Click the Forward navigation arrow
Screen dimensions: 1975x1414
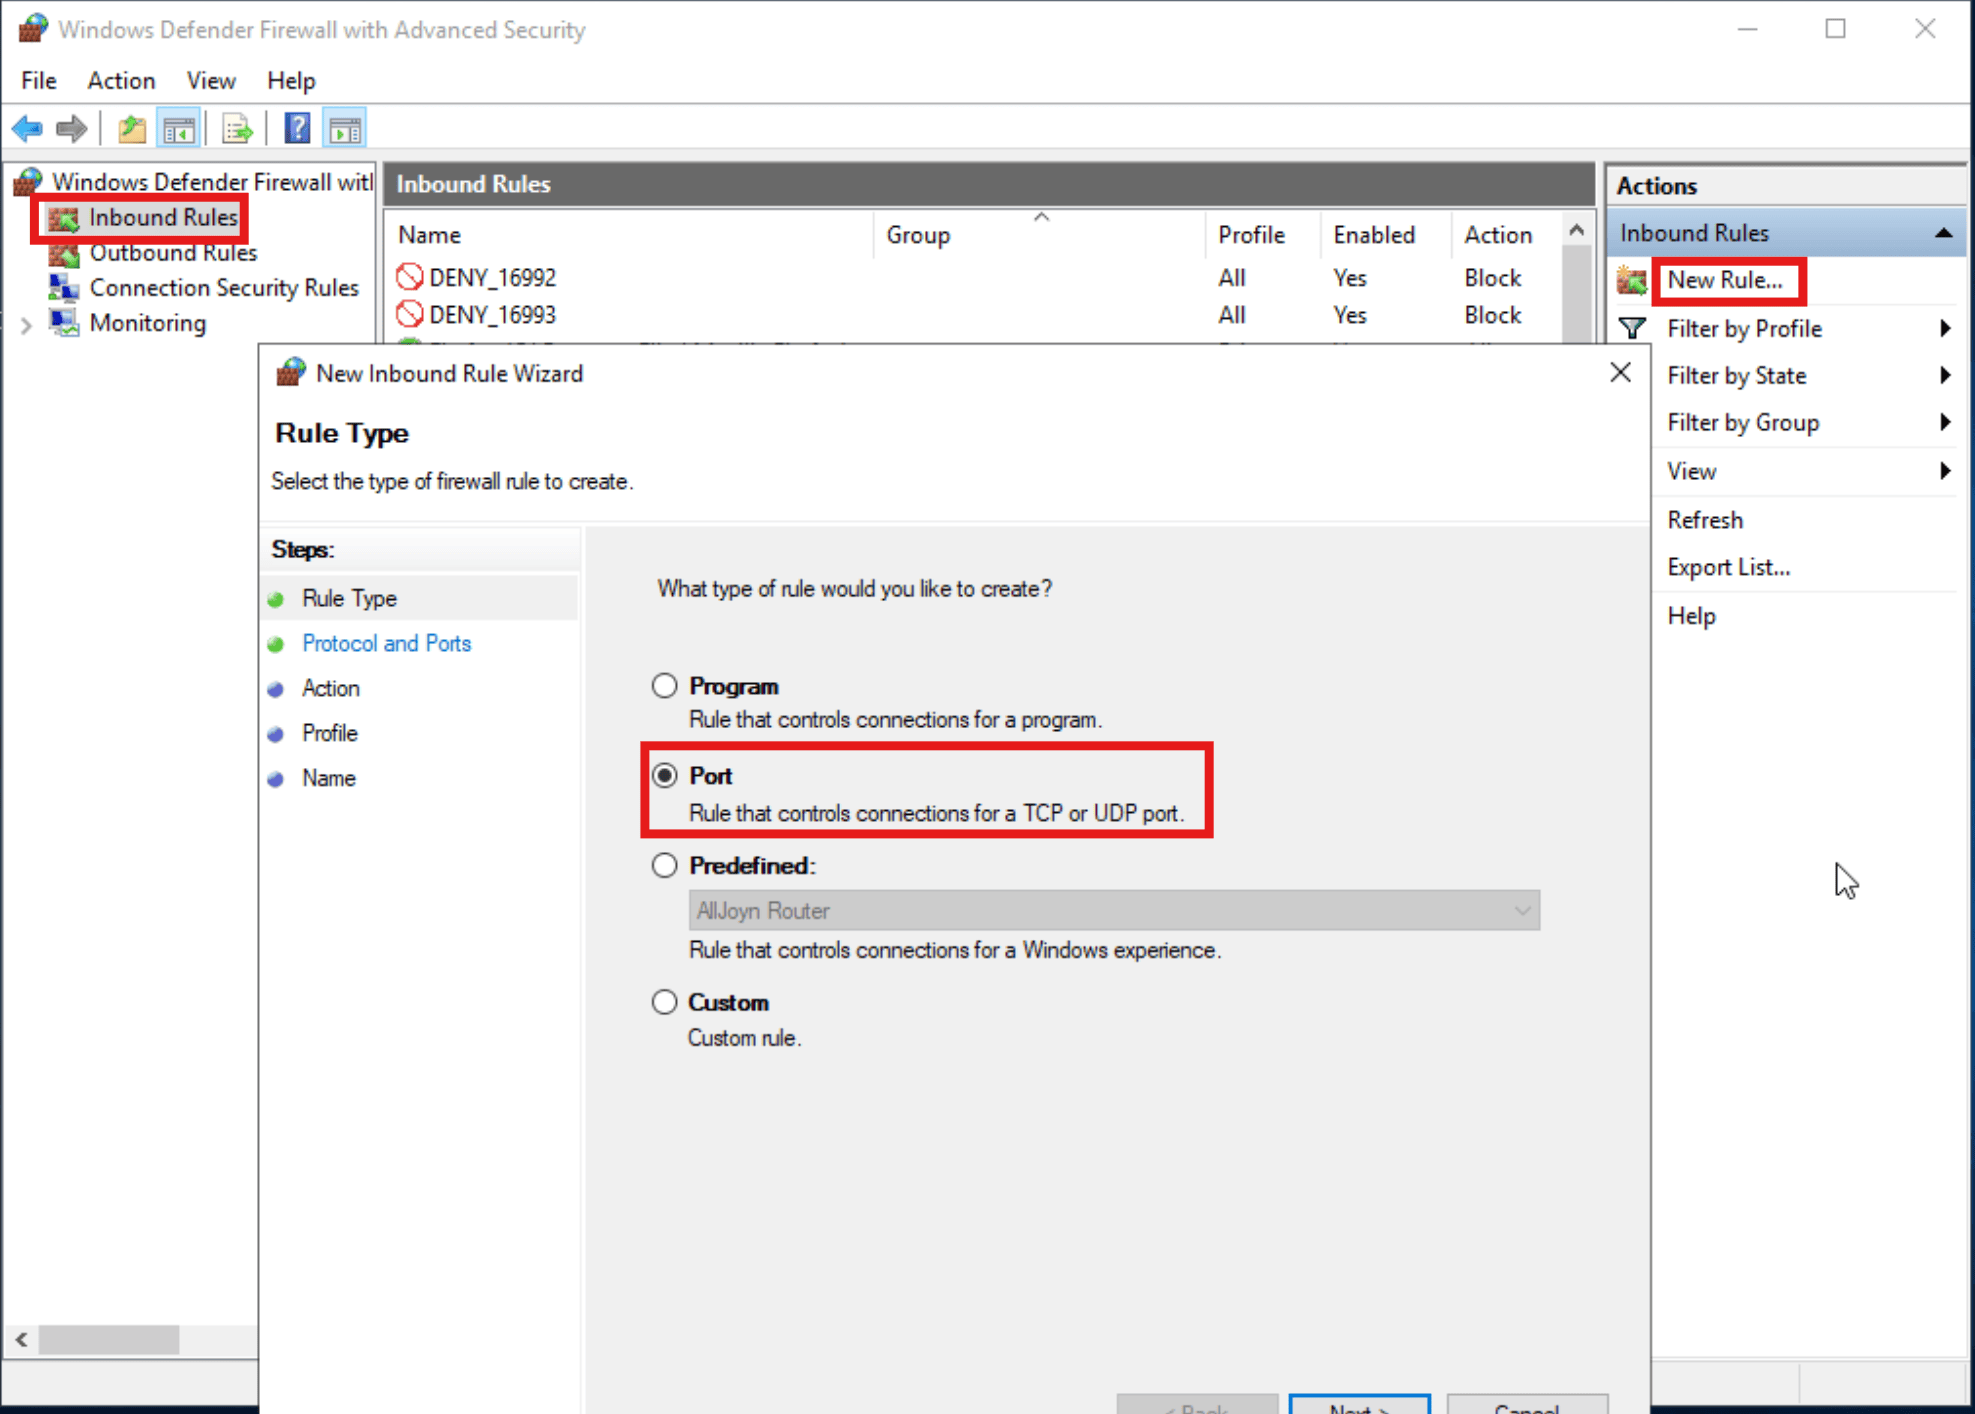pyautogui.click(x=71, y=128)
